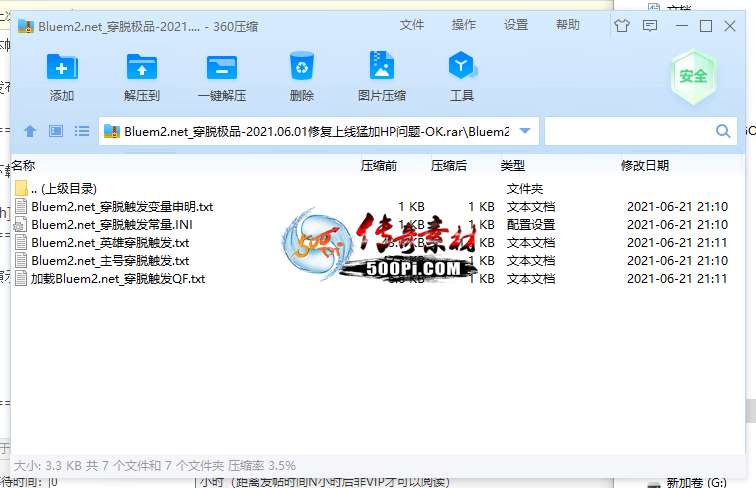Open the 文件 (File) menu
The height and width of the screenshot is (488, 756).
(412, 25)
